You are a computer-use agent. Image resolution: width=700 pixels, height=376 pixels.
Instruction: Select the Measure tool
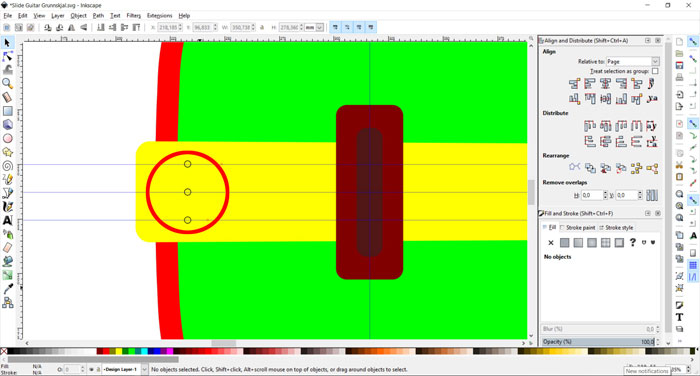(x=7, y=97)
